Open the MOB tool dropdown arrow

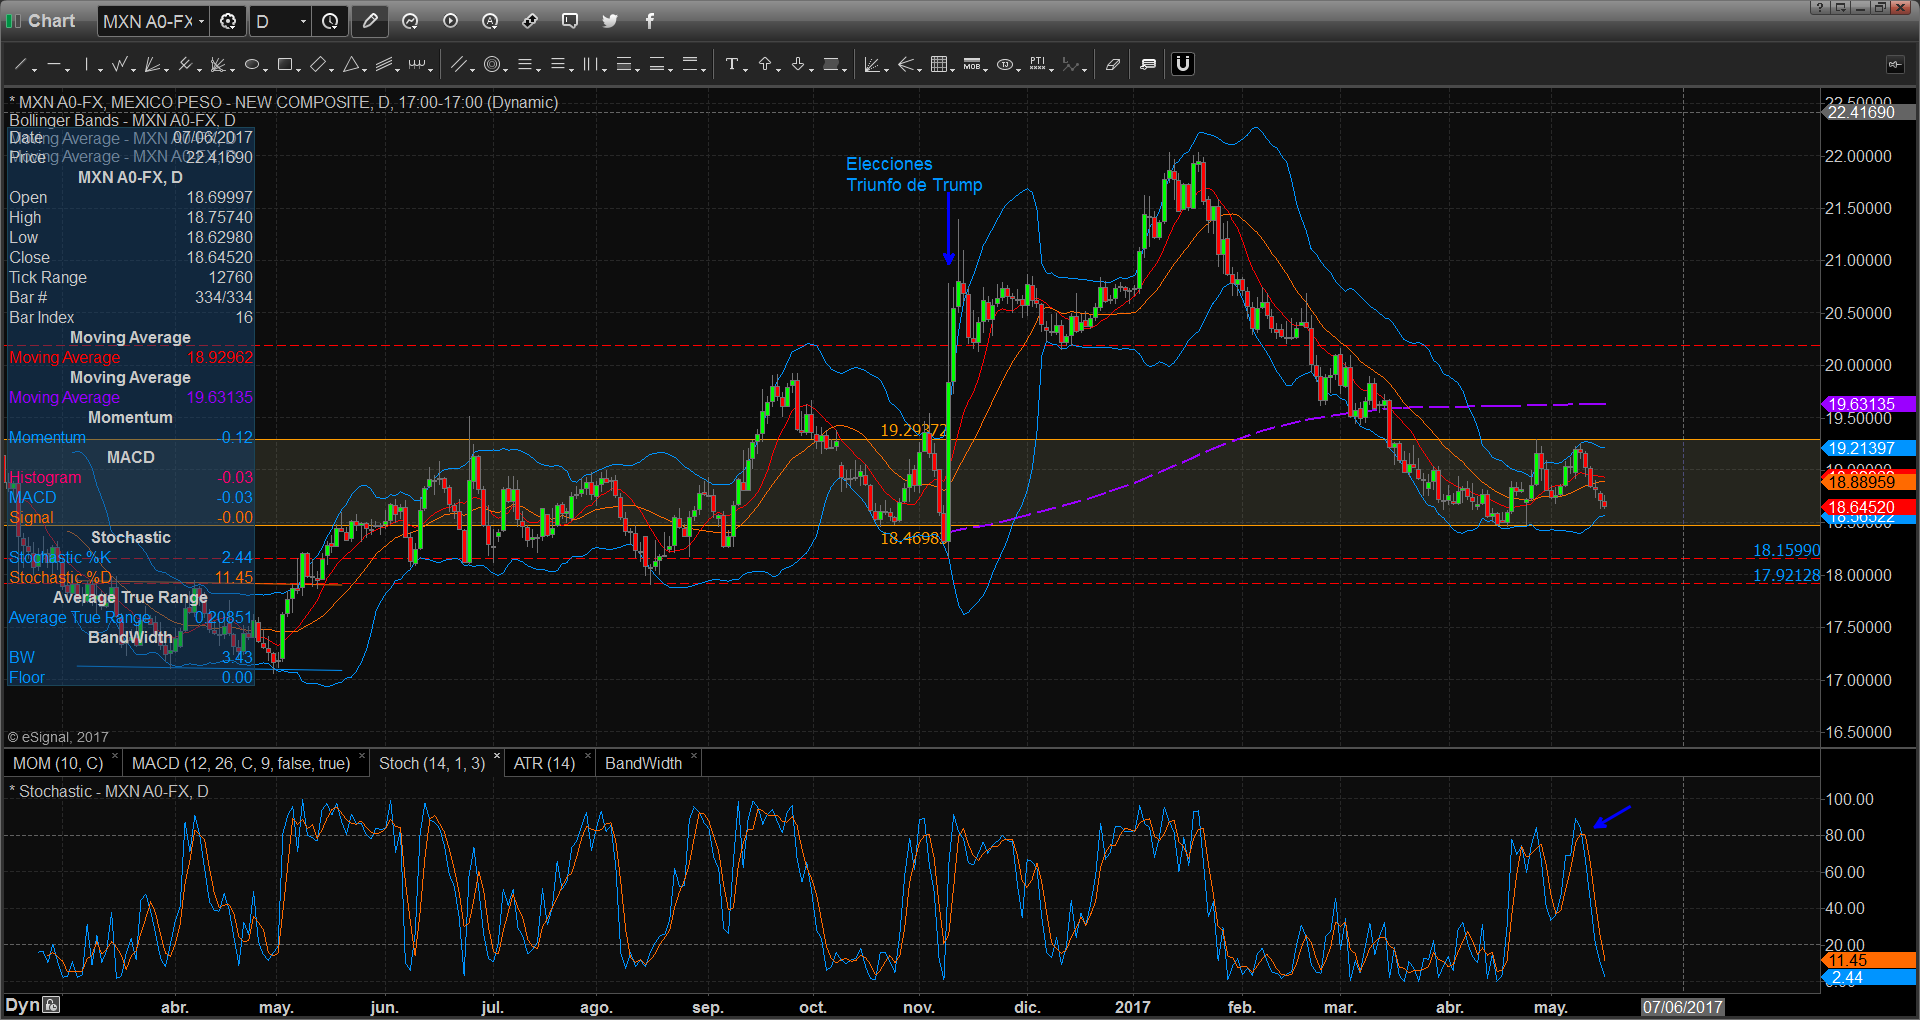(x=986, y=69)
